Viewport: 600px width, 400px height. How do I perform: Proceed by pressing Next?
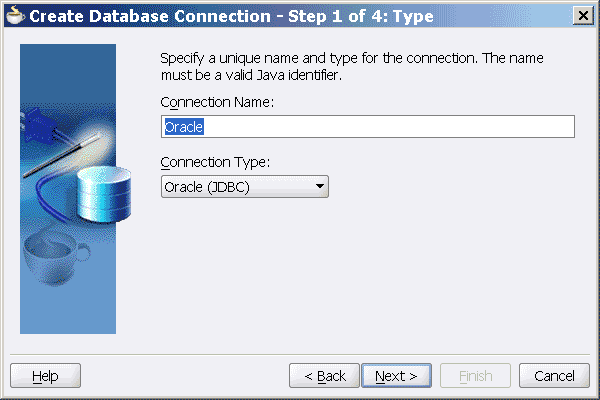tap(396, 376)
